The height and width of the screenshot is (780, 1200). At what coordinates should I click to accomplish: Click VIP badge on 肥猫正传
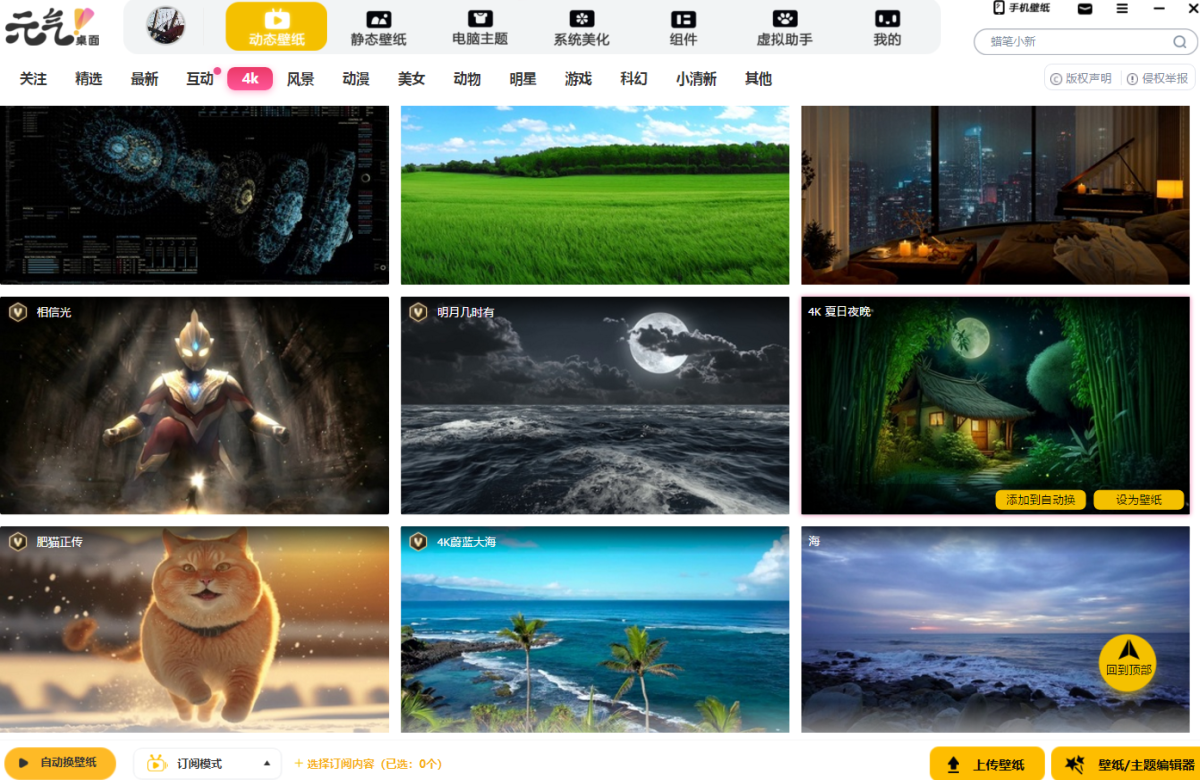click(17, 542)
